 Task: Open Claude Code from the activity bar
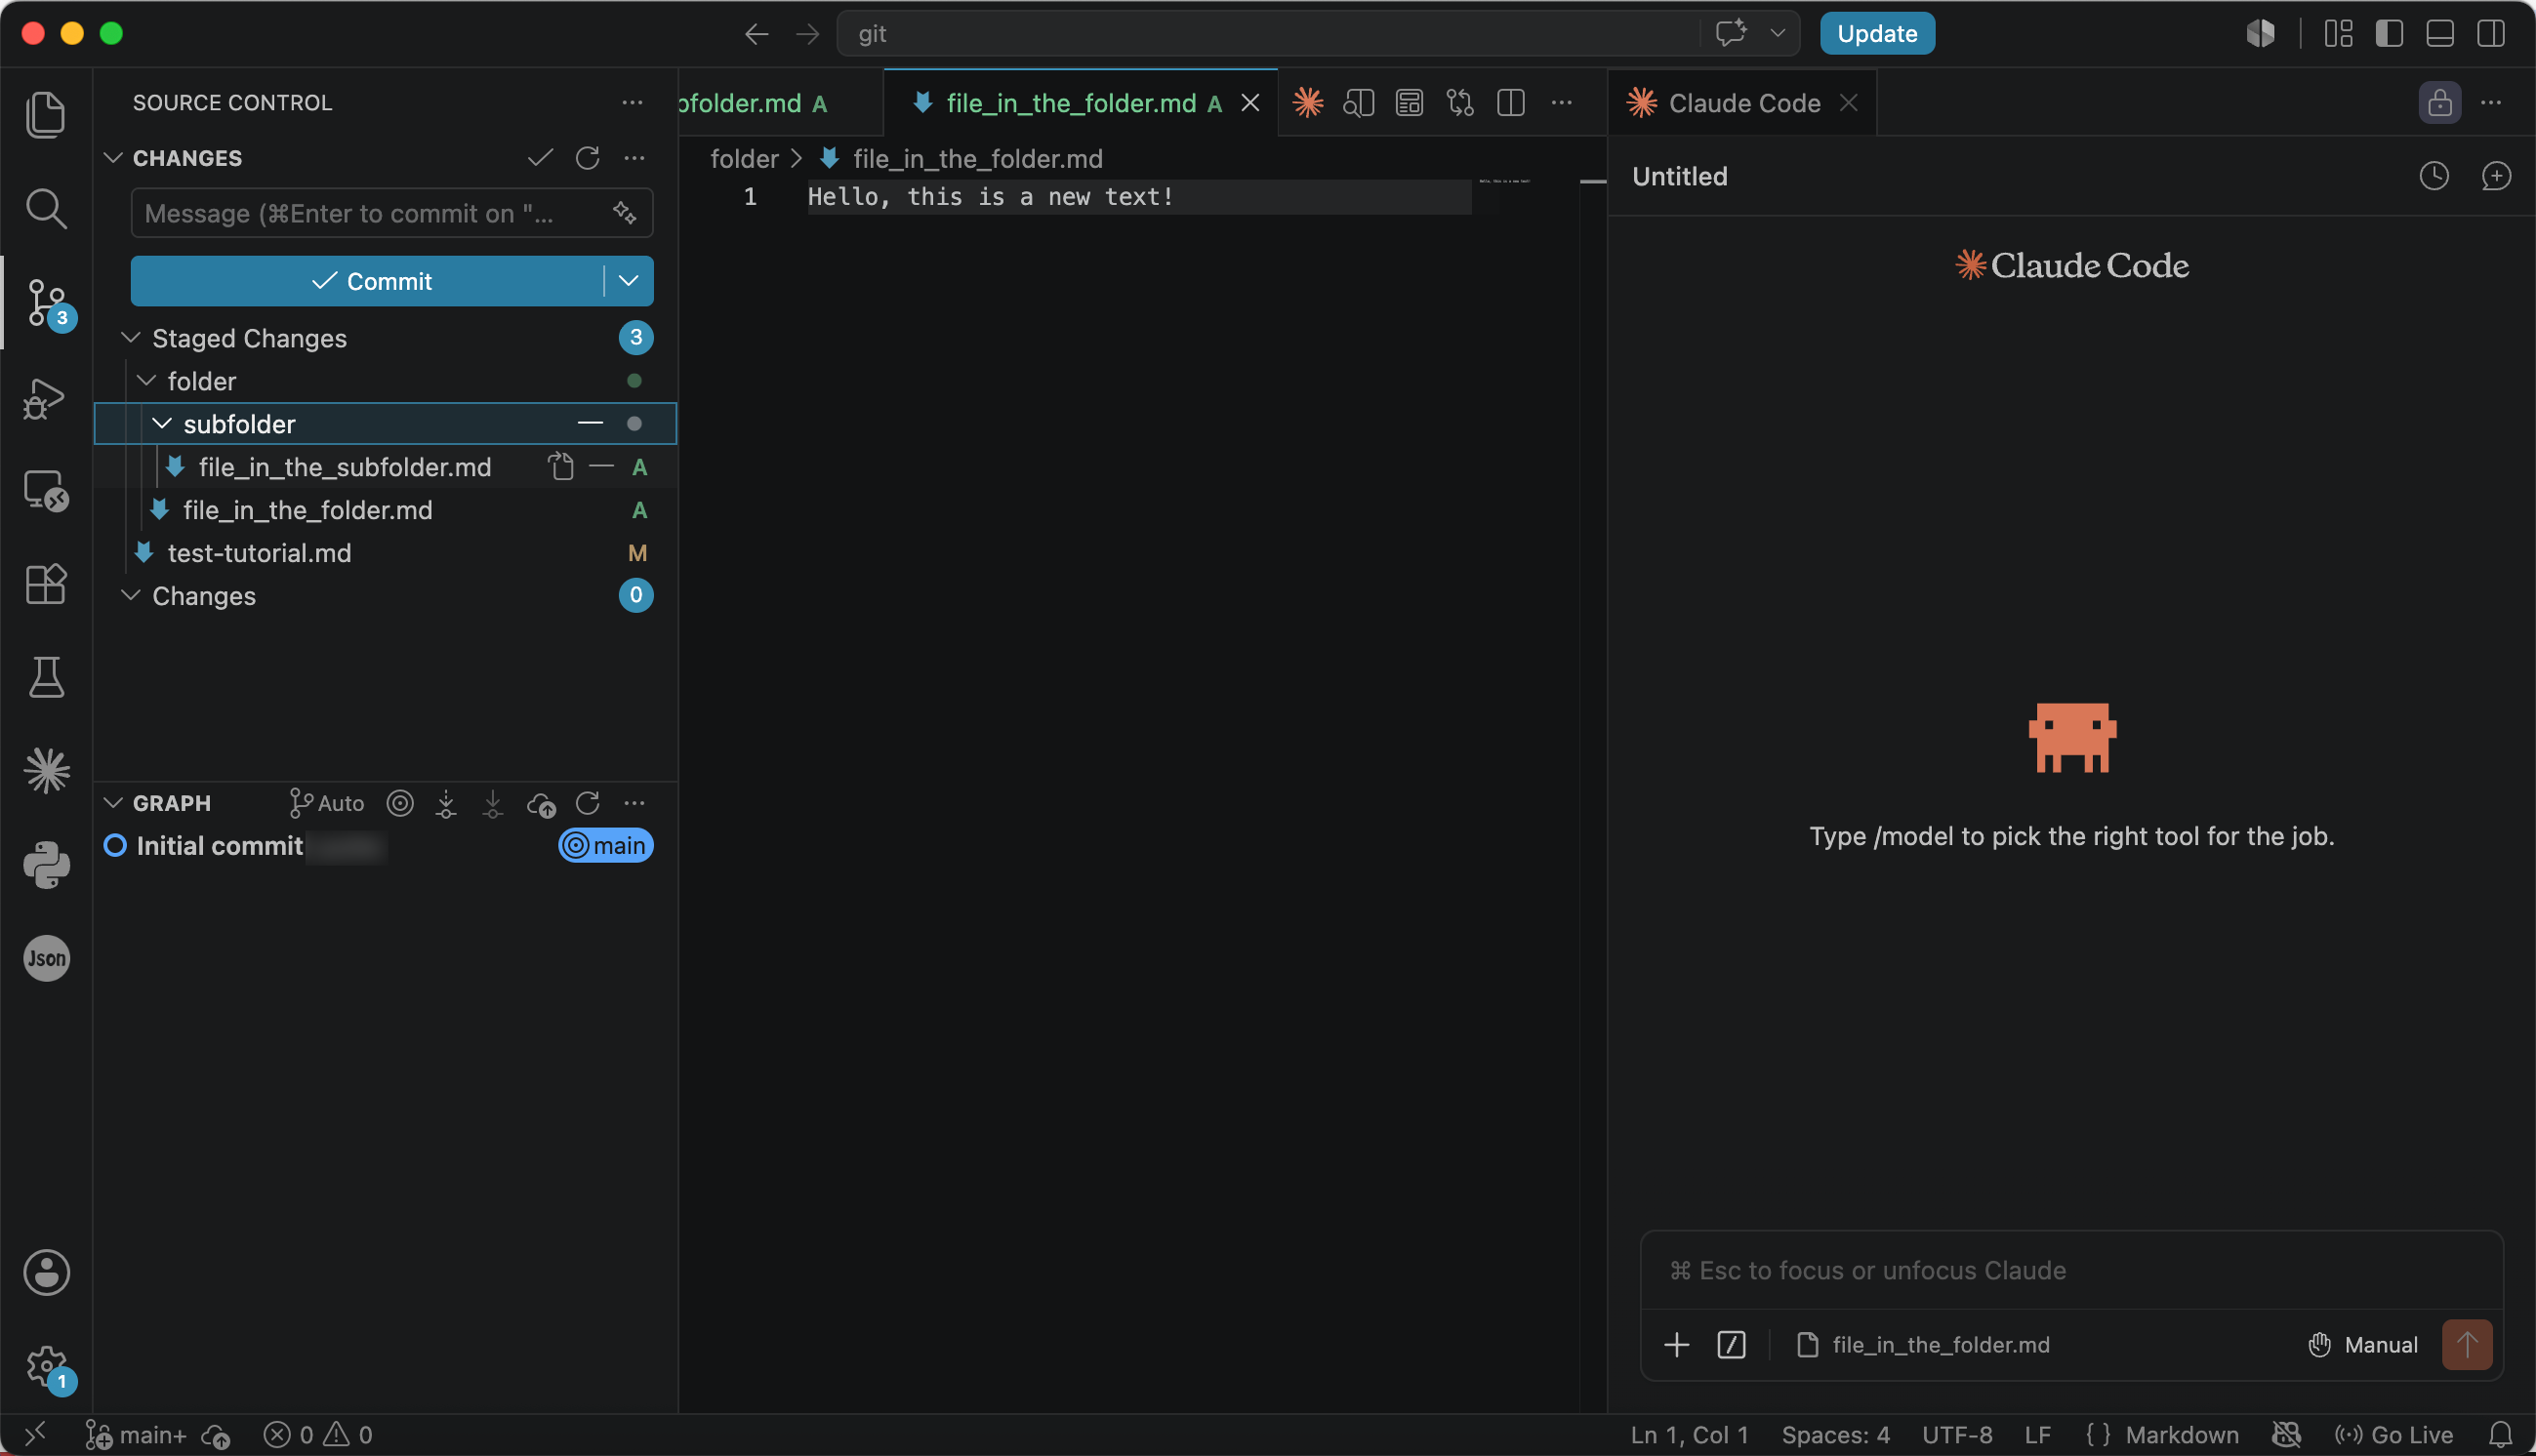pos(46,770)
